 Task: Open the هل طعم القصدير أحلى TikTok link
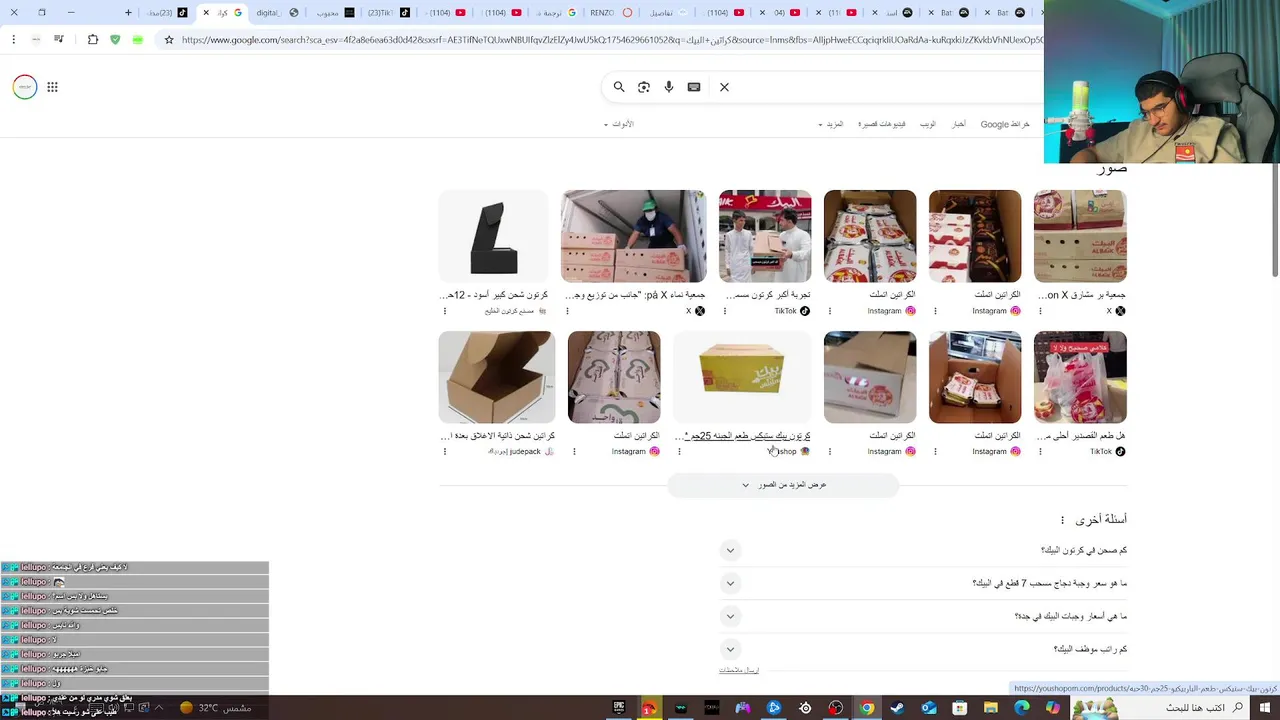(1080, 436)
